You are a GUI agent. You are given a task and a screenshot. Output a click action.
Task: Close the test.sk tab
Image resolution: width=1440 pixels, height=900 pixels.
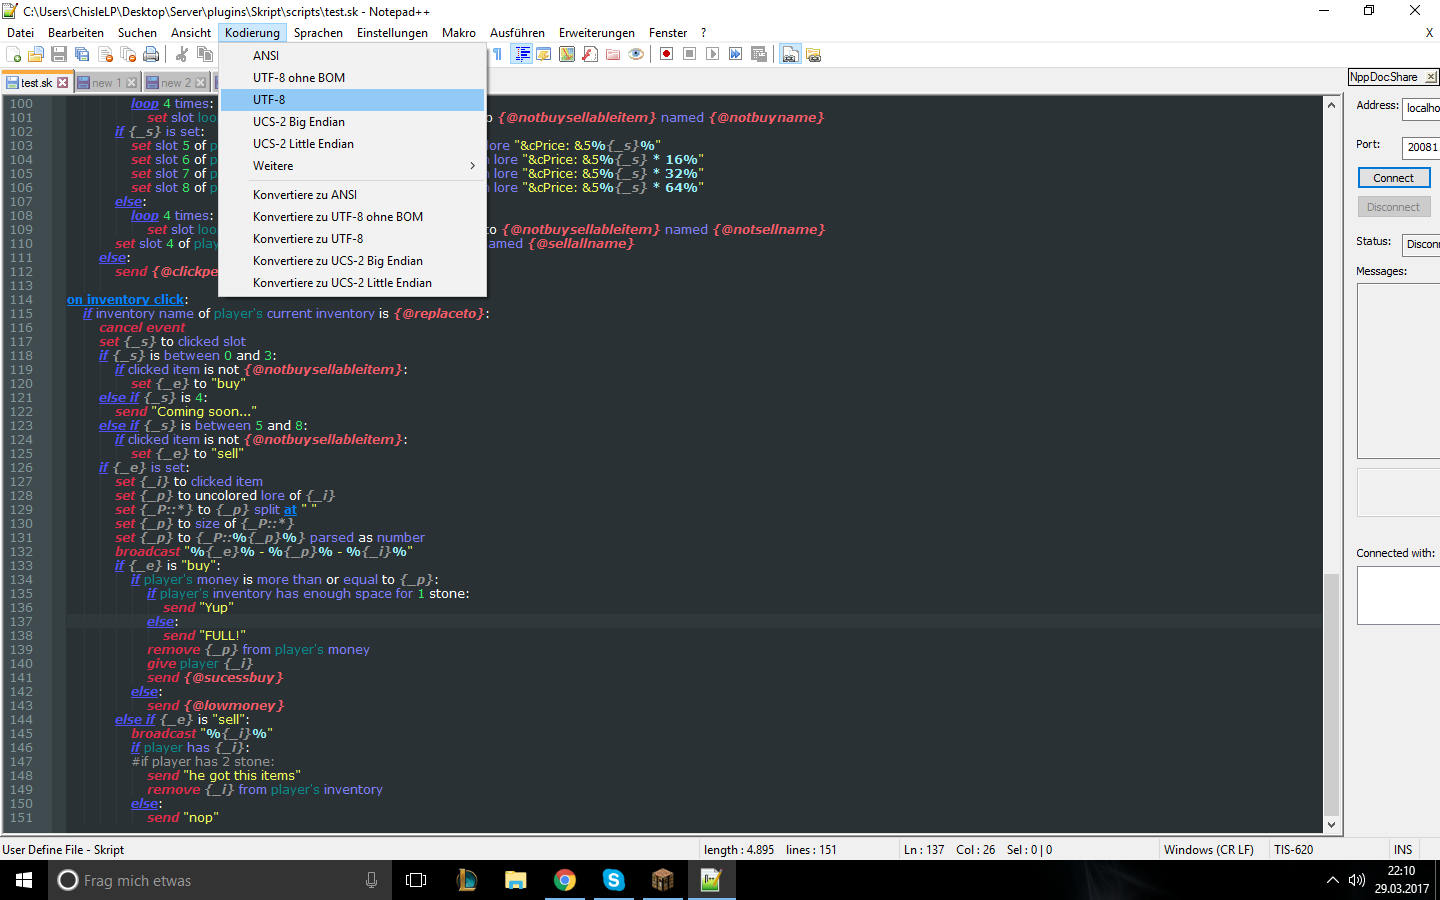pos(63,83)
